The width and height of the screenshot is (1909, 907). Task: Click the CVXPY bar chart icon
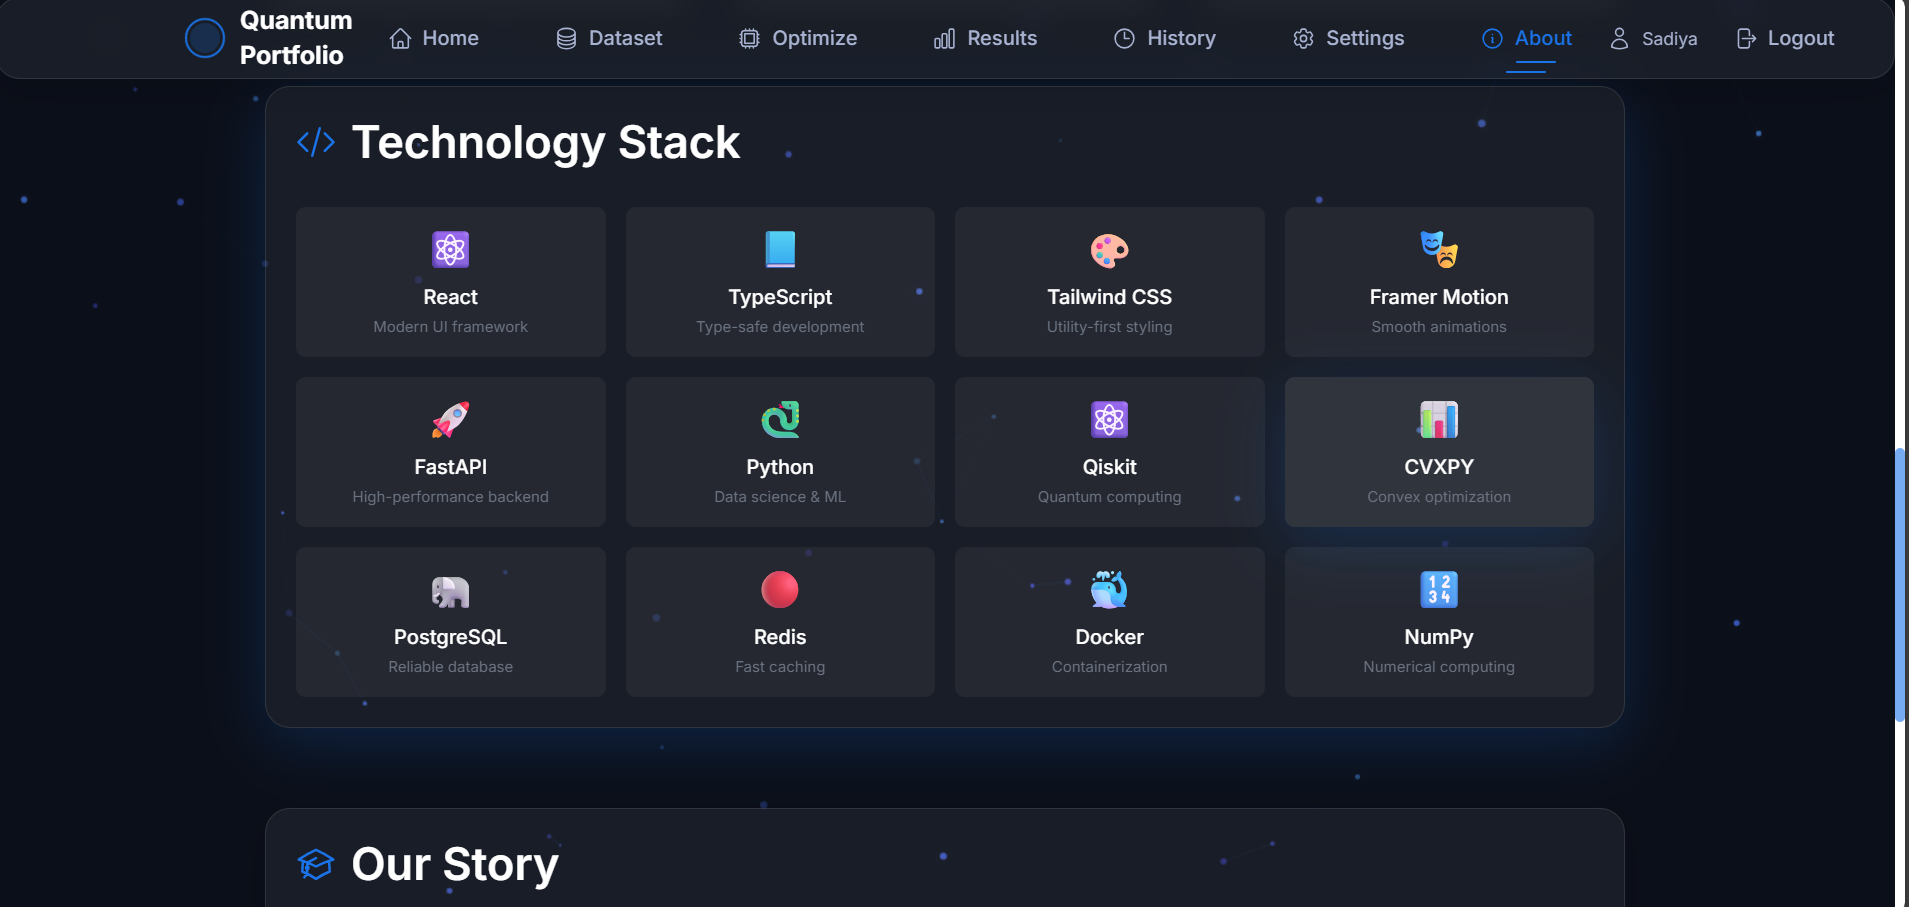(1439, 420)
